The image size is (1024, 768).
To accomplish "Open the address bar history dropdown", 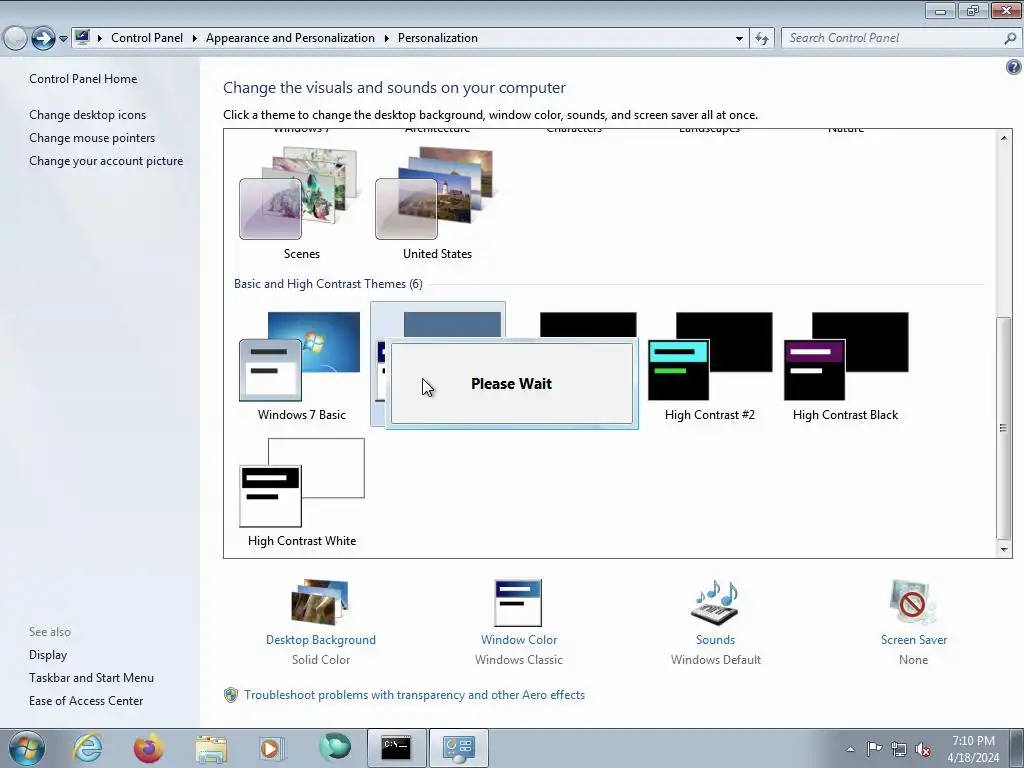I will tap(739, 39).
